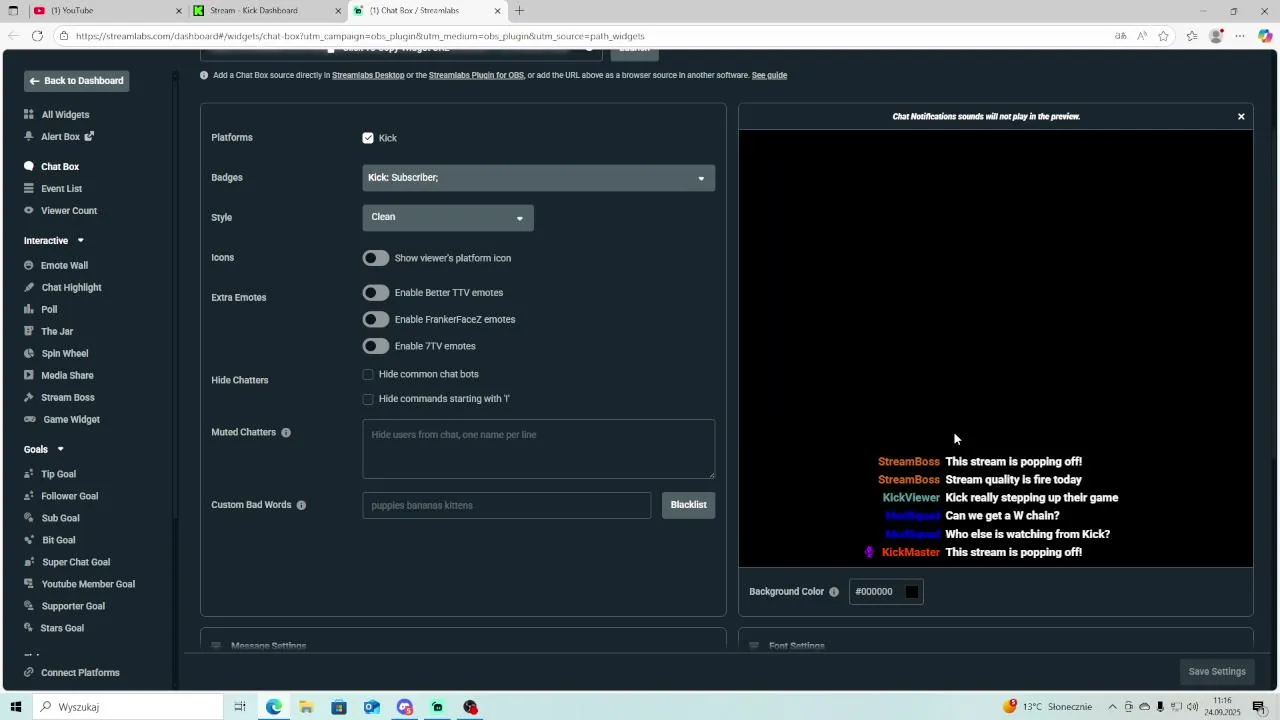Open Outlook from taskbar
1280x720 pixels.
(372, 707)
